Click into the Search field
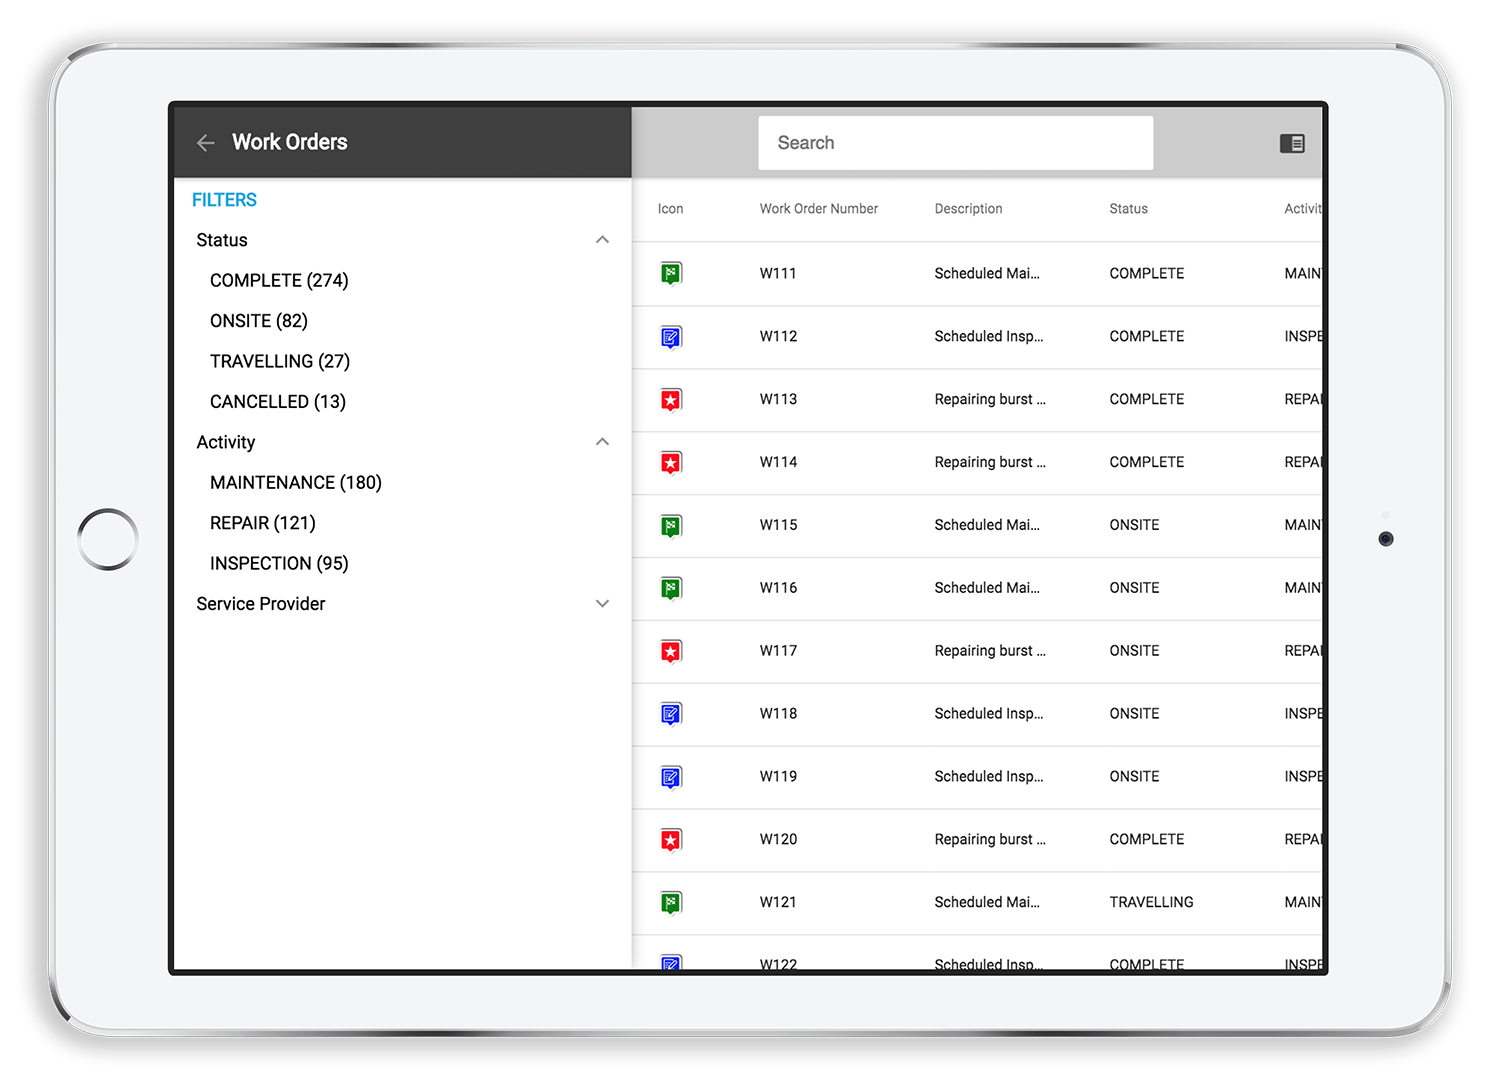This screenshot has height=1080, width=1500. [956, 143]
